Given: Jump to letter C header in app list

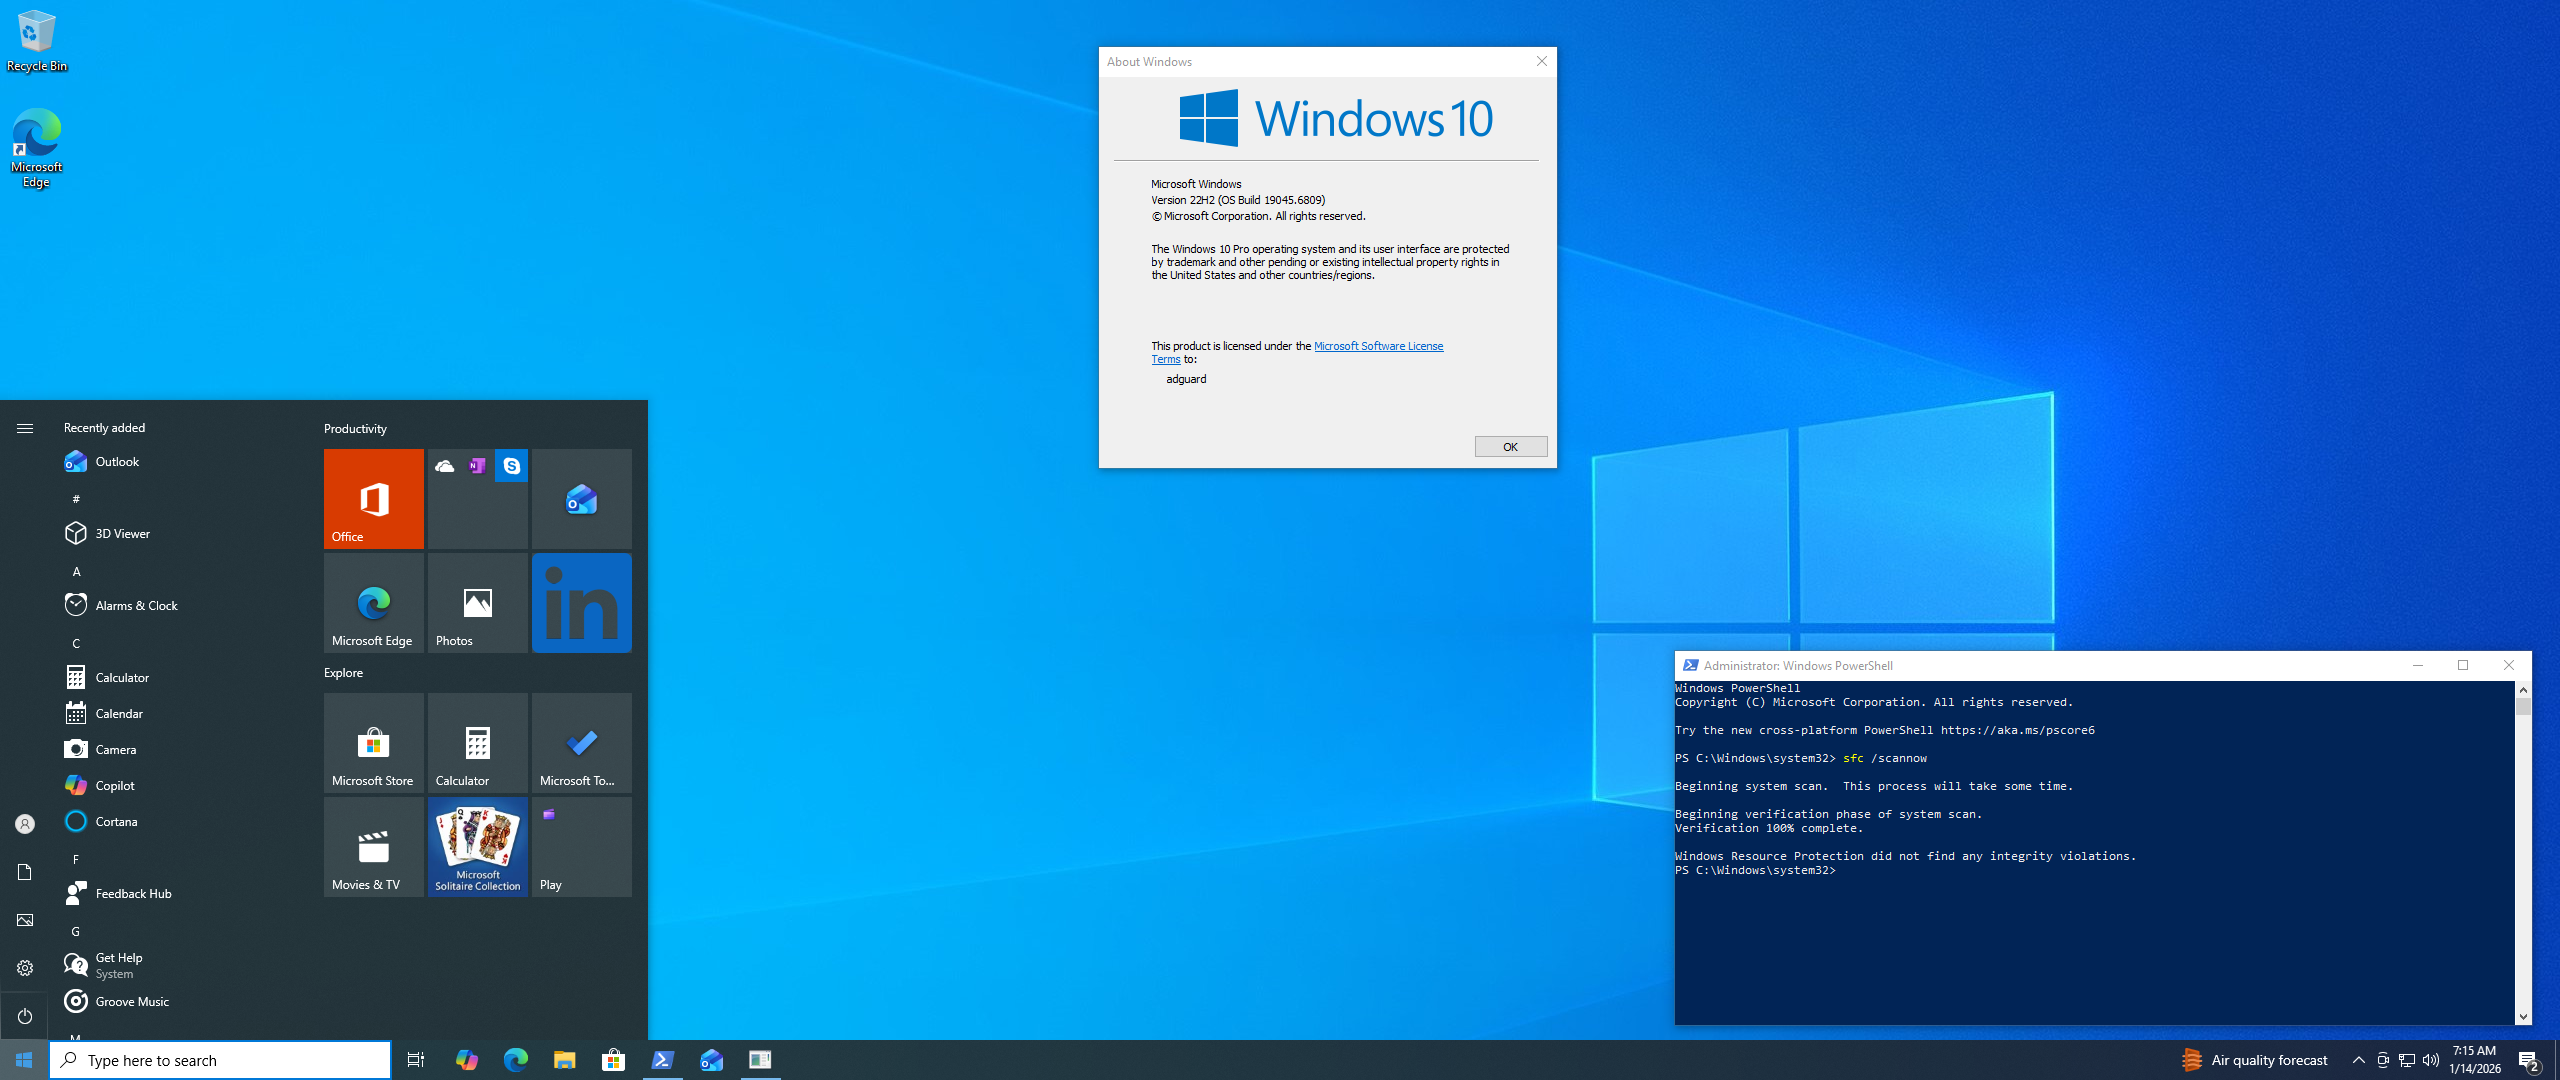Looking at the screenshot, I should (x=76, y=643).
